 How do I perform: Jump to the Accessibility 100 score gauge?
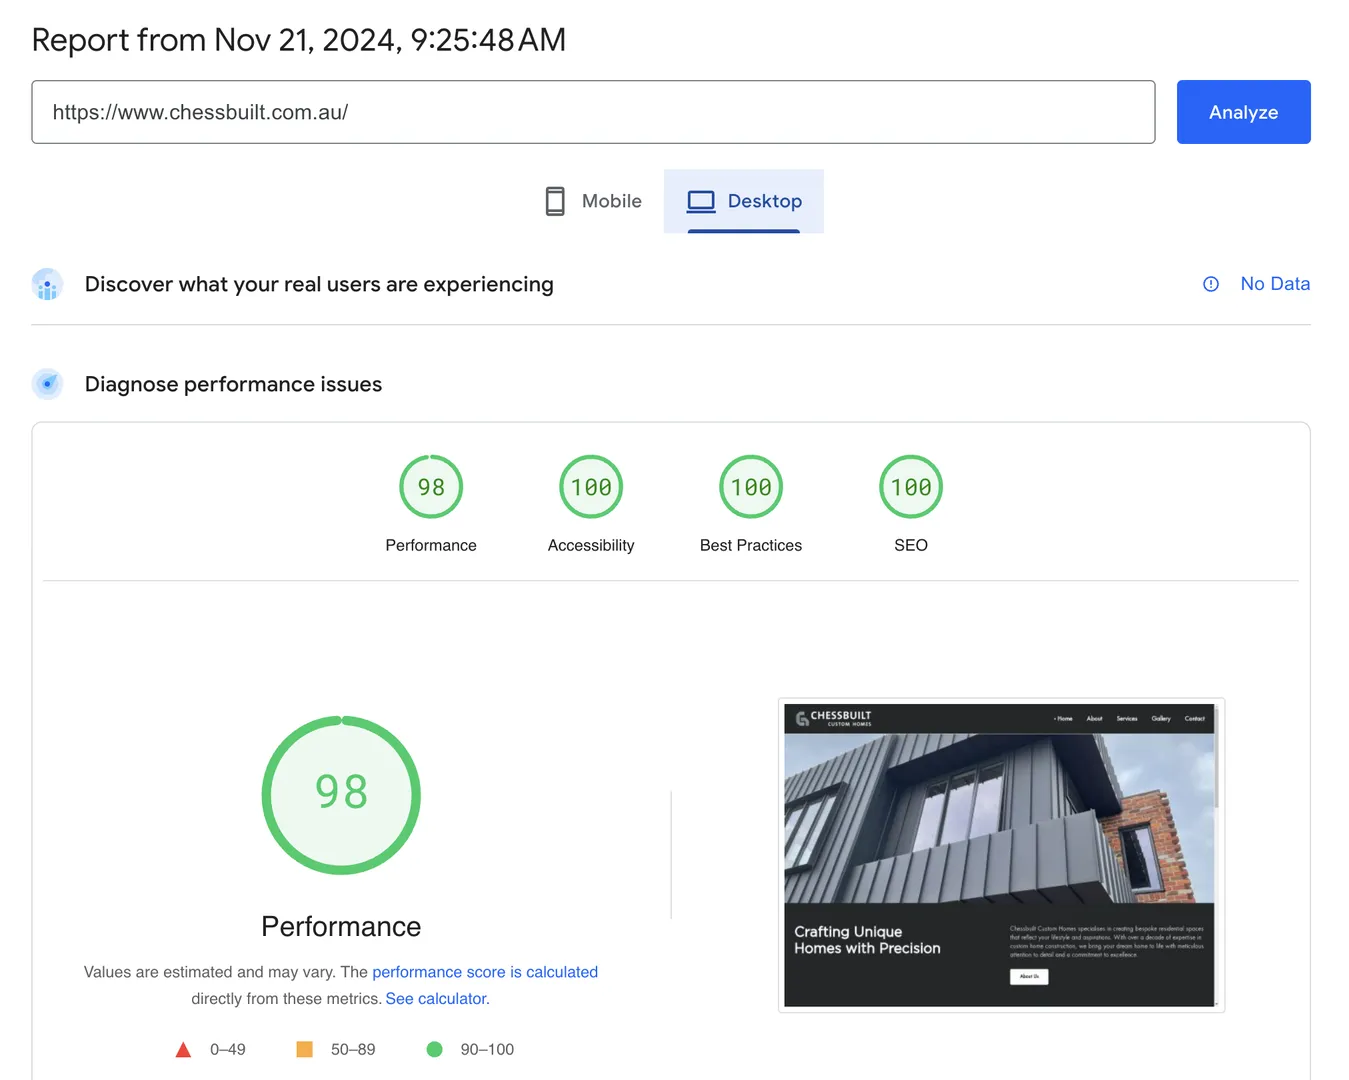591,487
